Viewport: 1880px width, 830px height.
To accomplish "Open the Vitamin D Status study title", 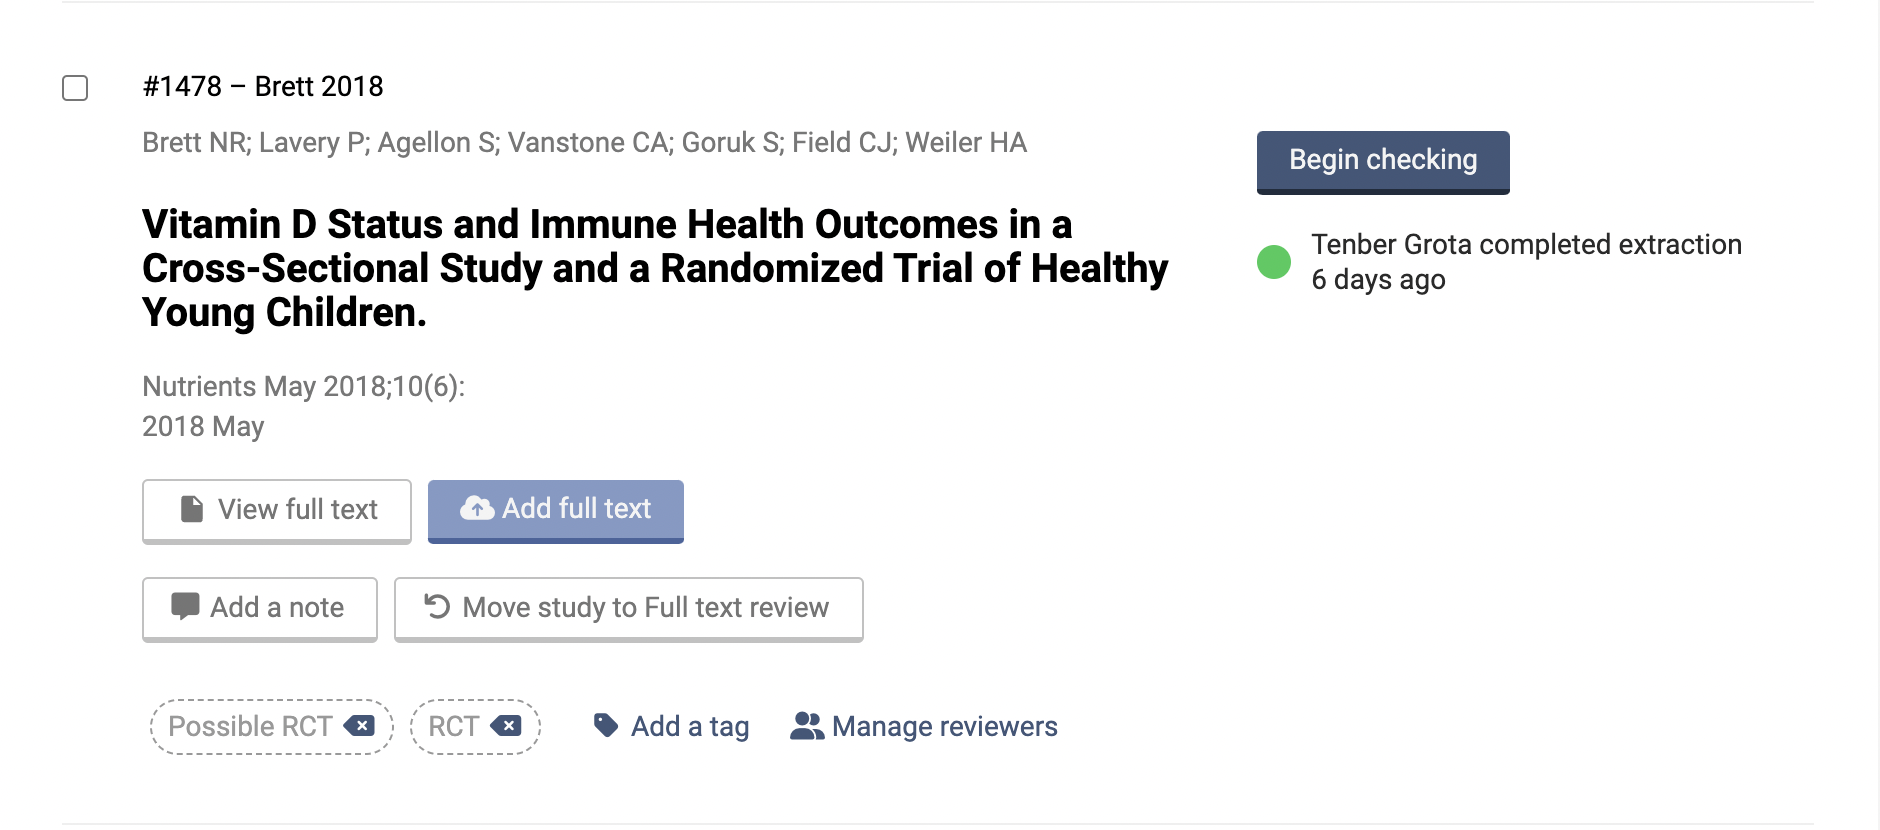I will tap(654, 268).
